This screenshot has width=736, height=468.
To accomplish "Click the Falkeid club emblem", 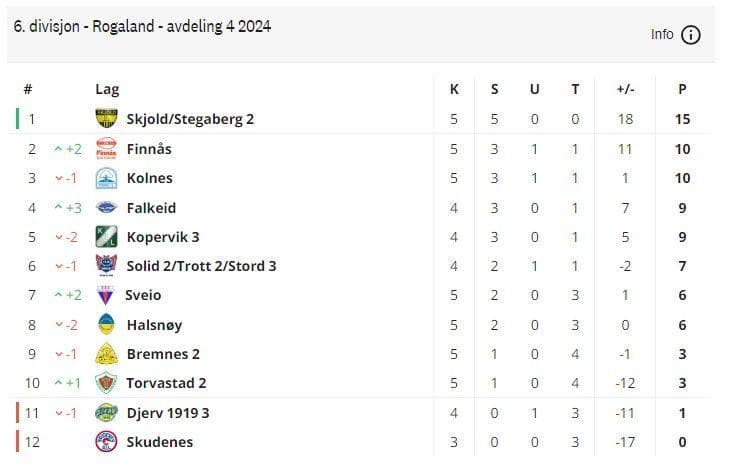I will pyautogui.click(x=106, y=208).
